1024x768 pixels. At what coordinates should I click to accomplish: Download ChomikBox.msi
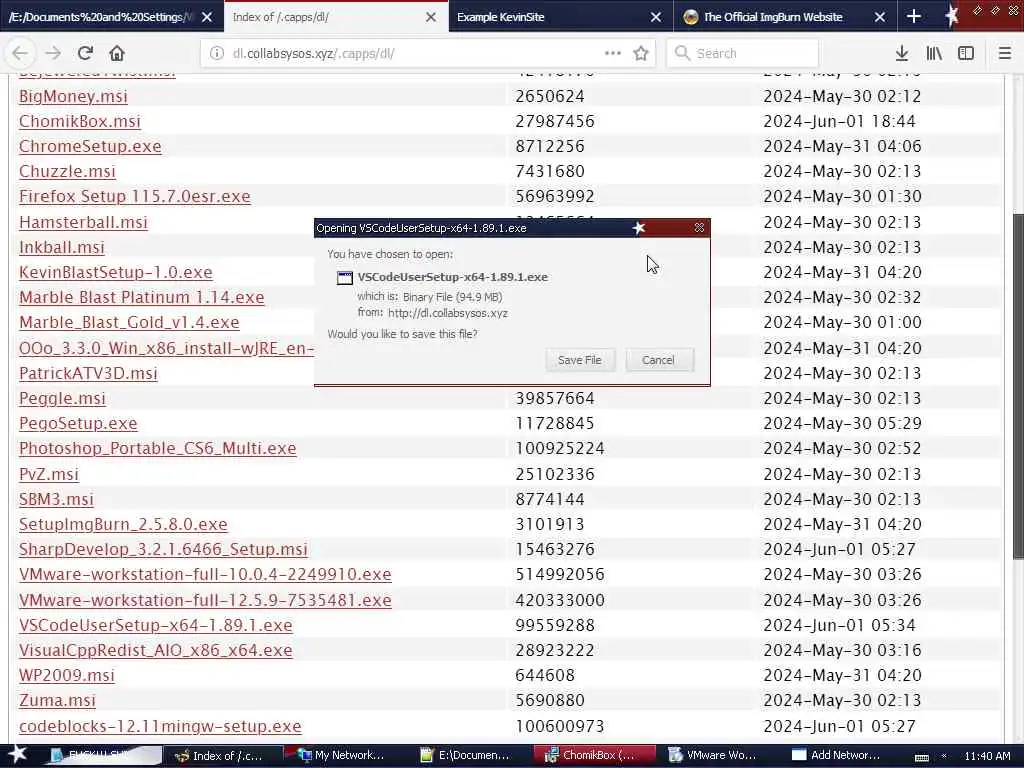pos(80,121)
